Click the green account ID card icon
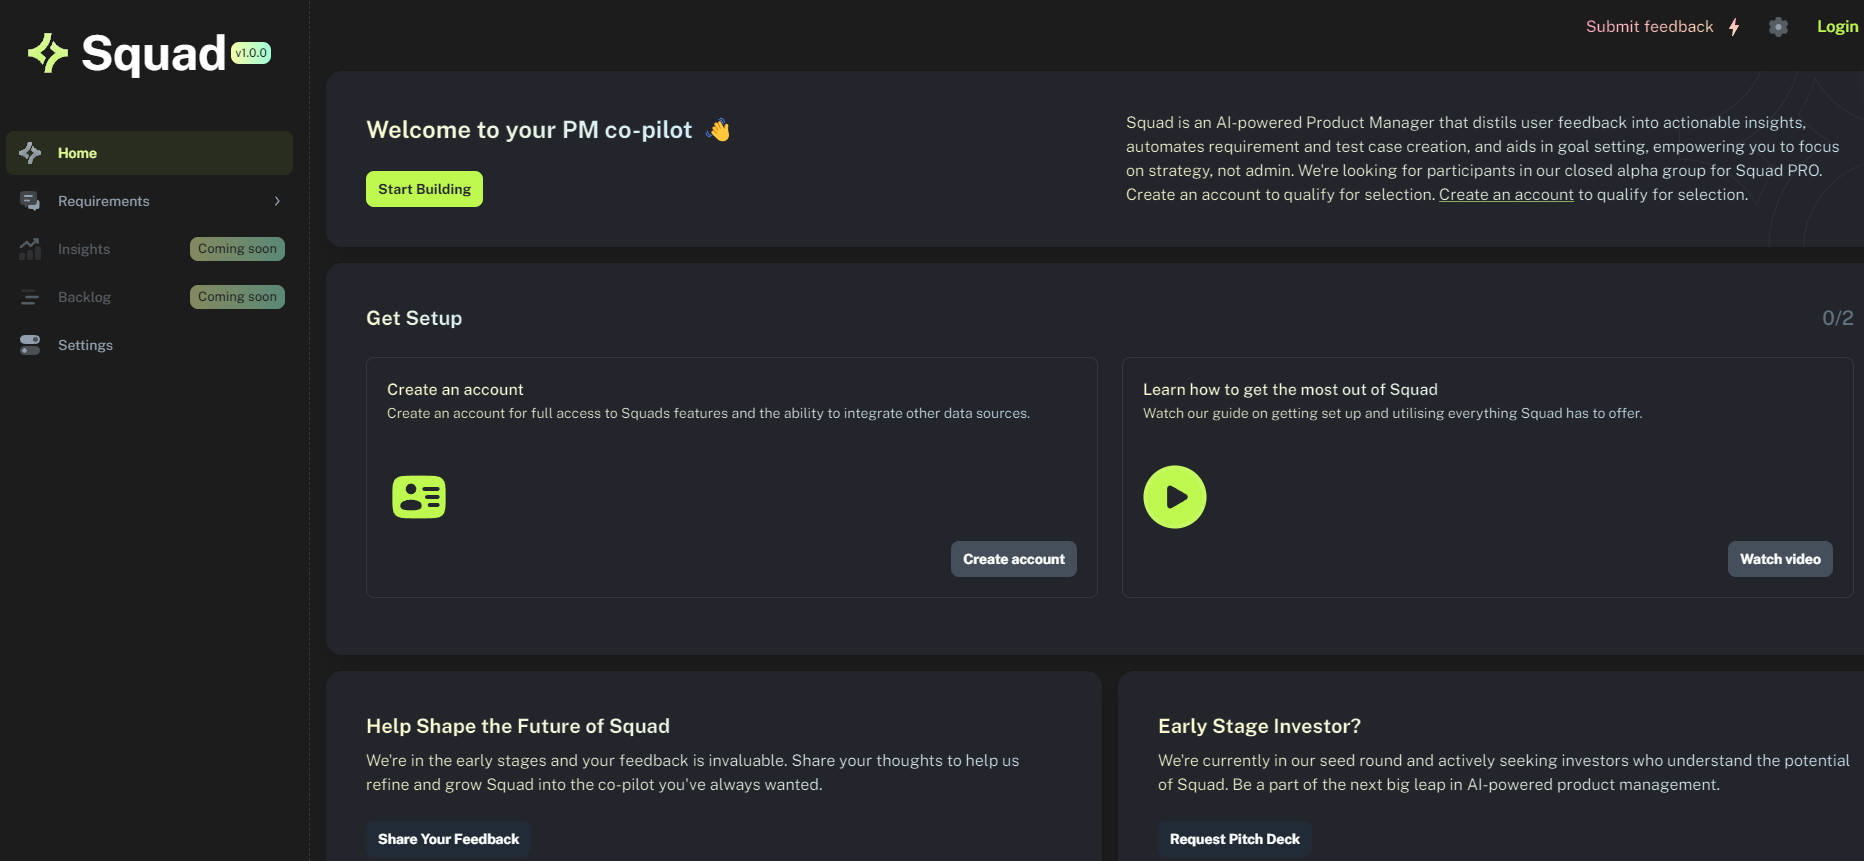This screenshot has height=861, width=1864. point(419,497)
